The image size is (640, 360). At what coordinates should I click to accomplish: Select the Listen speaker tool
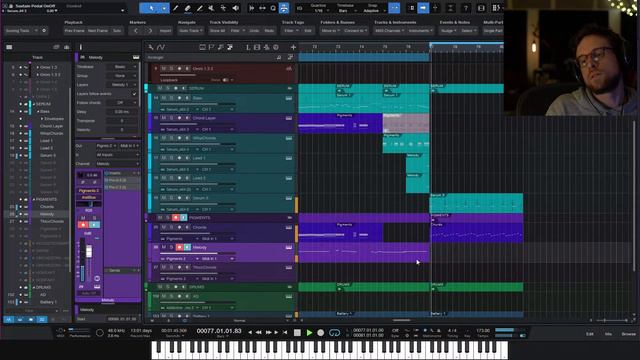pyautogui.click(x=236, y=8)
